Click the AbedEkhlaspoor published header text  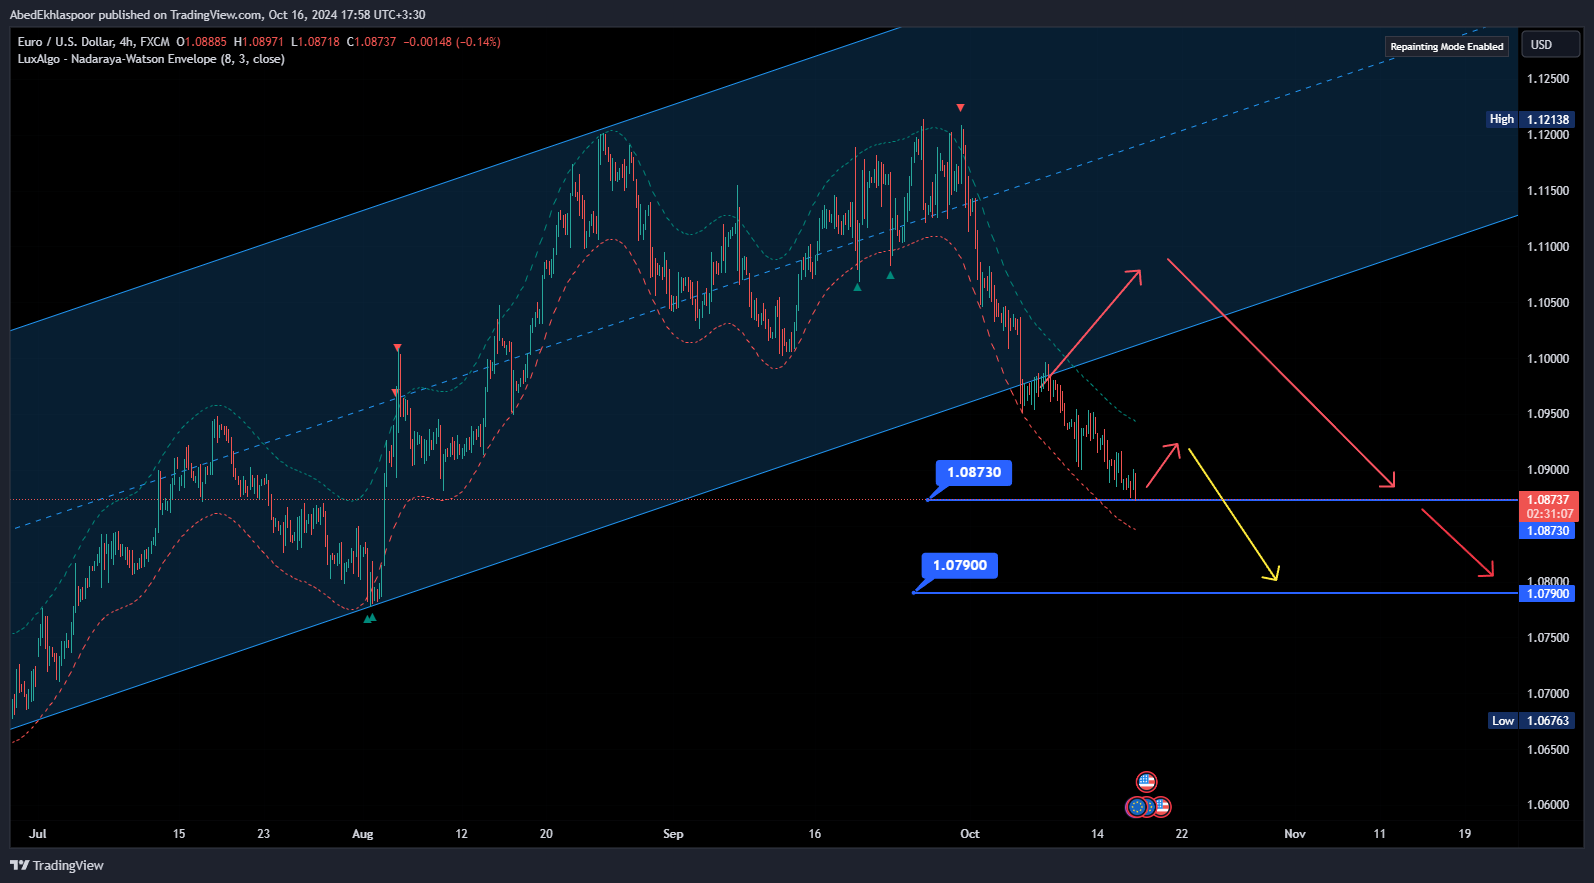pyautogui.click(x=217, y=15)
